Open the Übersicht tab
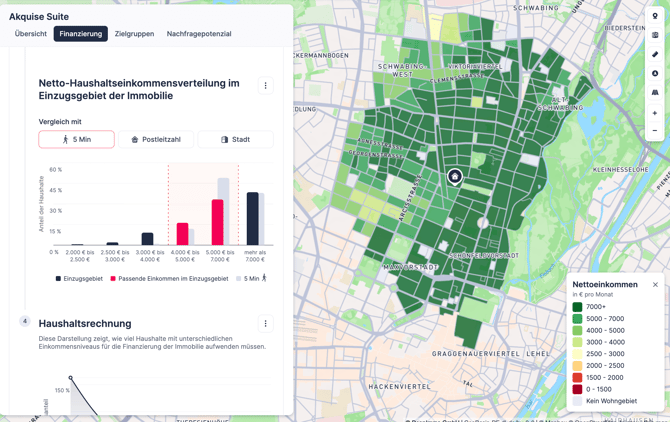 pos(31,34)
